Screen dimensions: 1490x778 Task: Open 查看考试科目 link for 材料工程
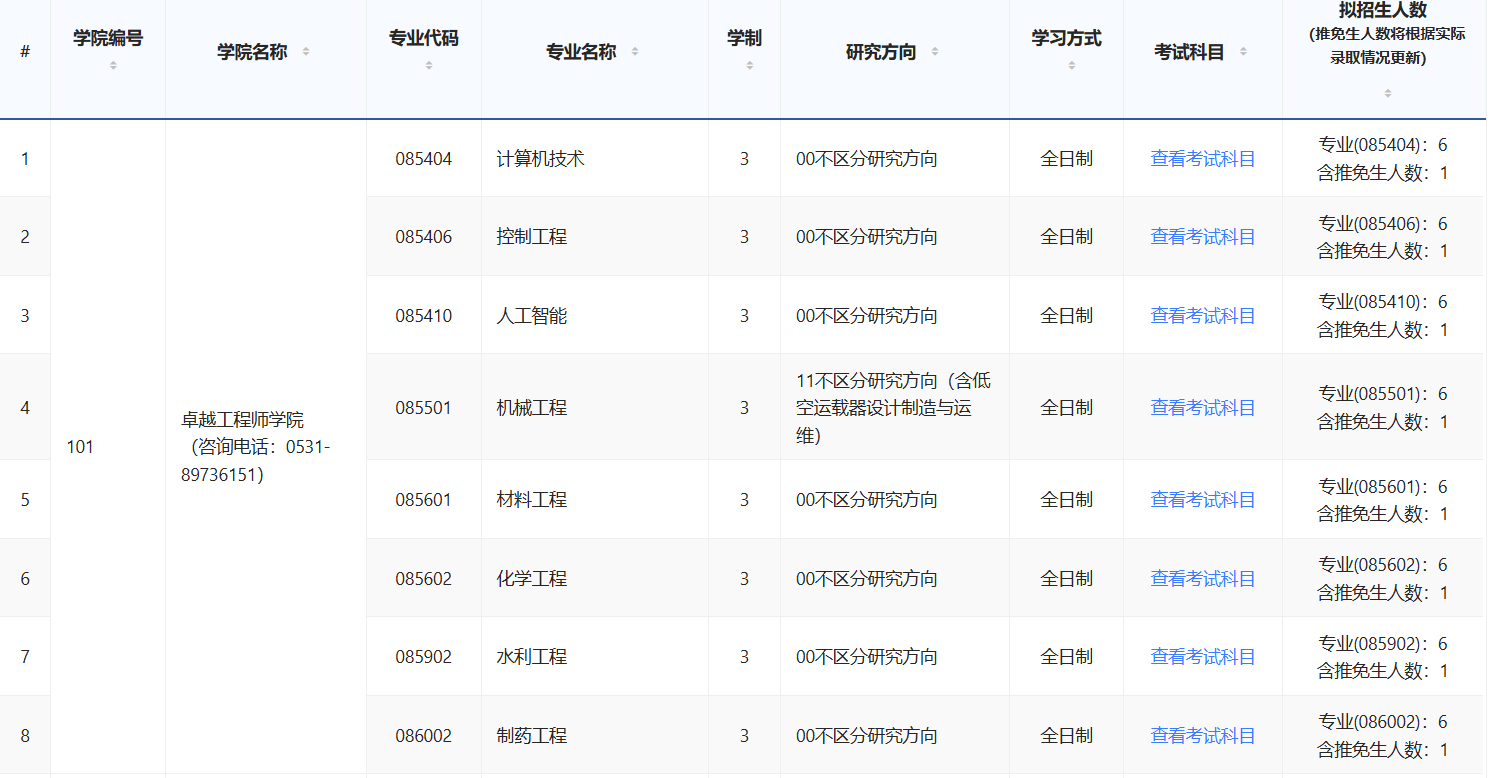coord(1202,500)
